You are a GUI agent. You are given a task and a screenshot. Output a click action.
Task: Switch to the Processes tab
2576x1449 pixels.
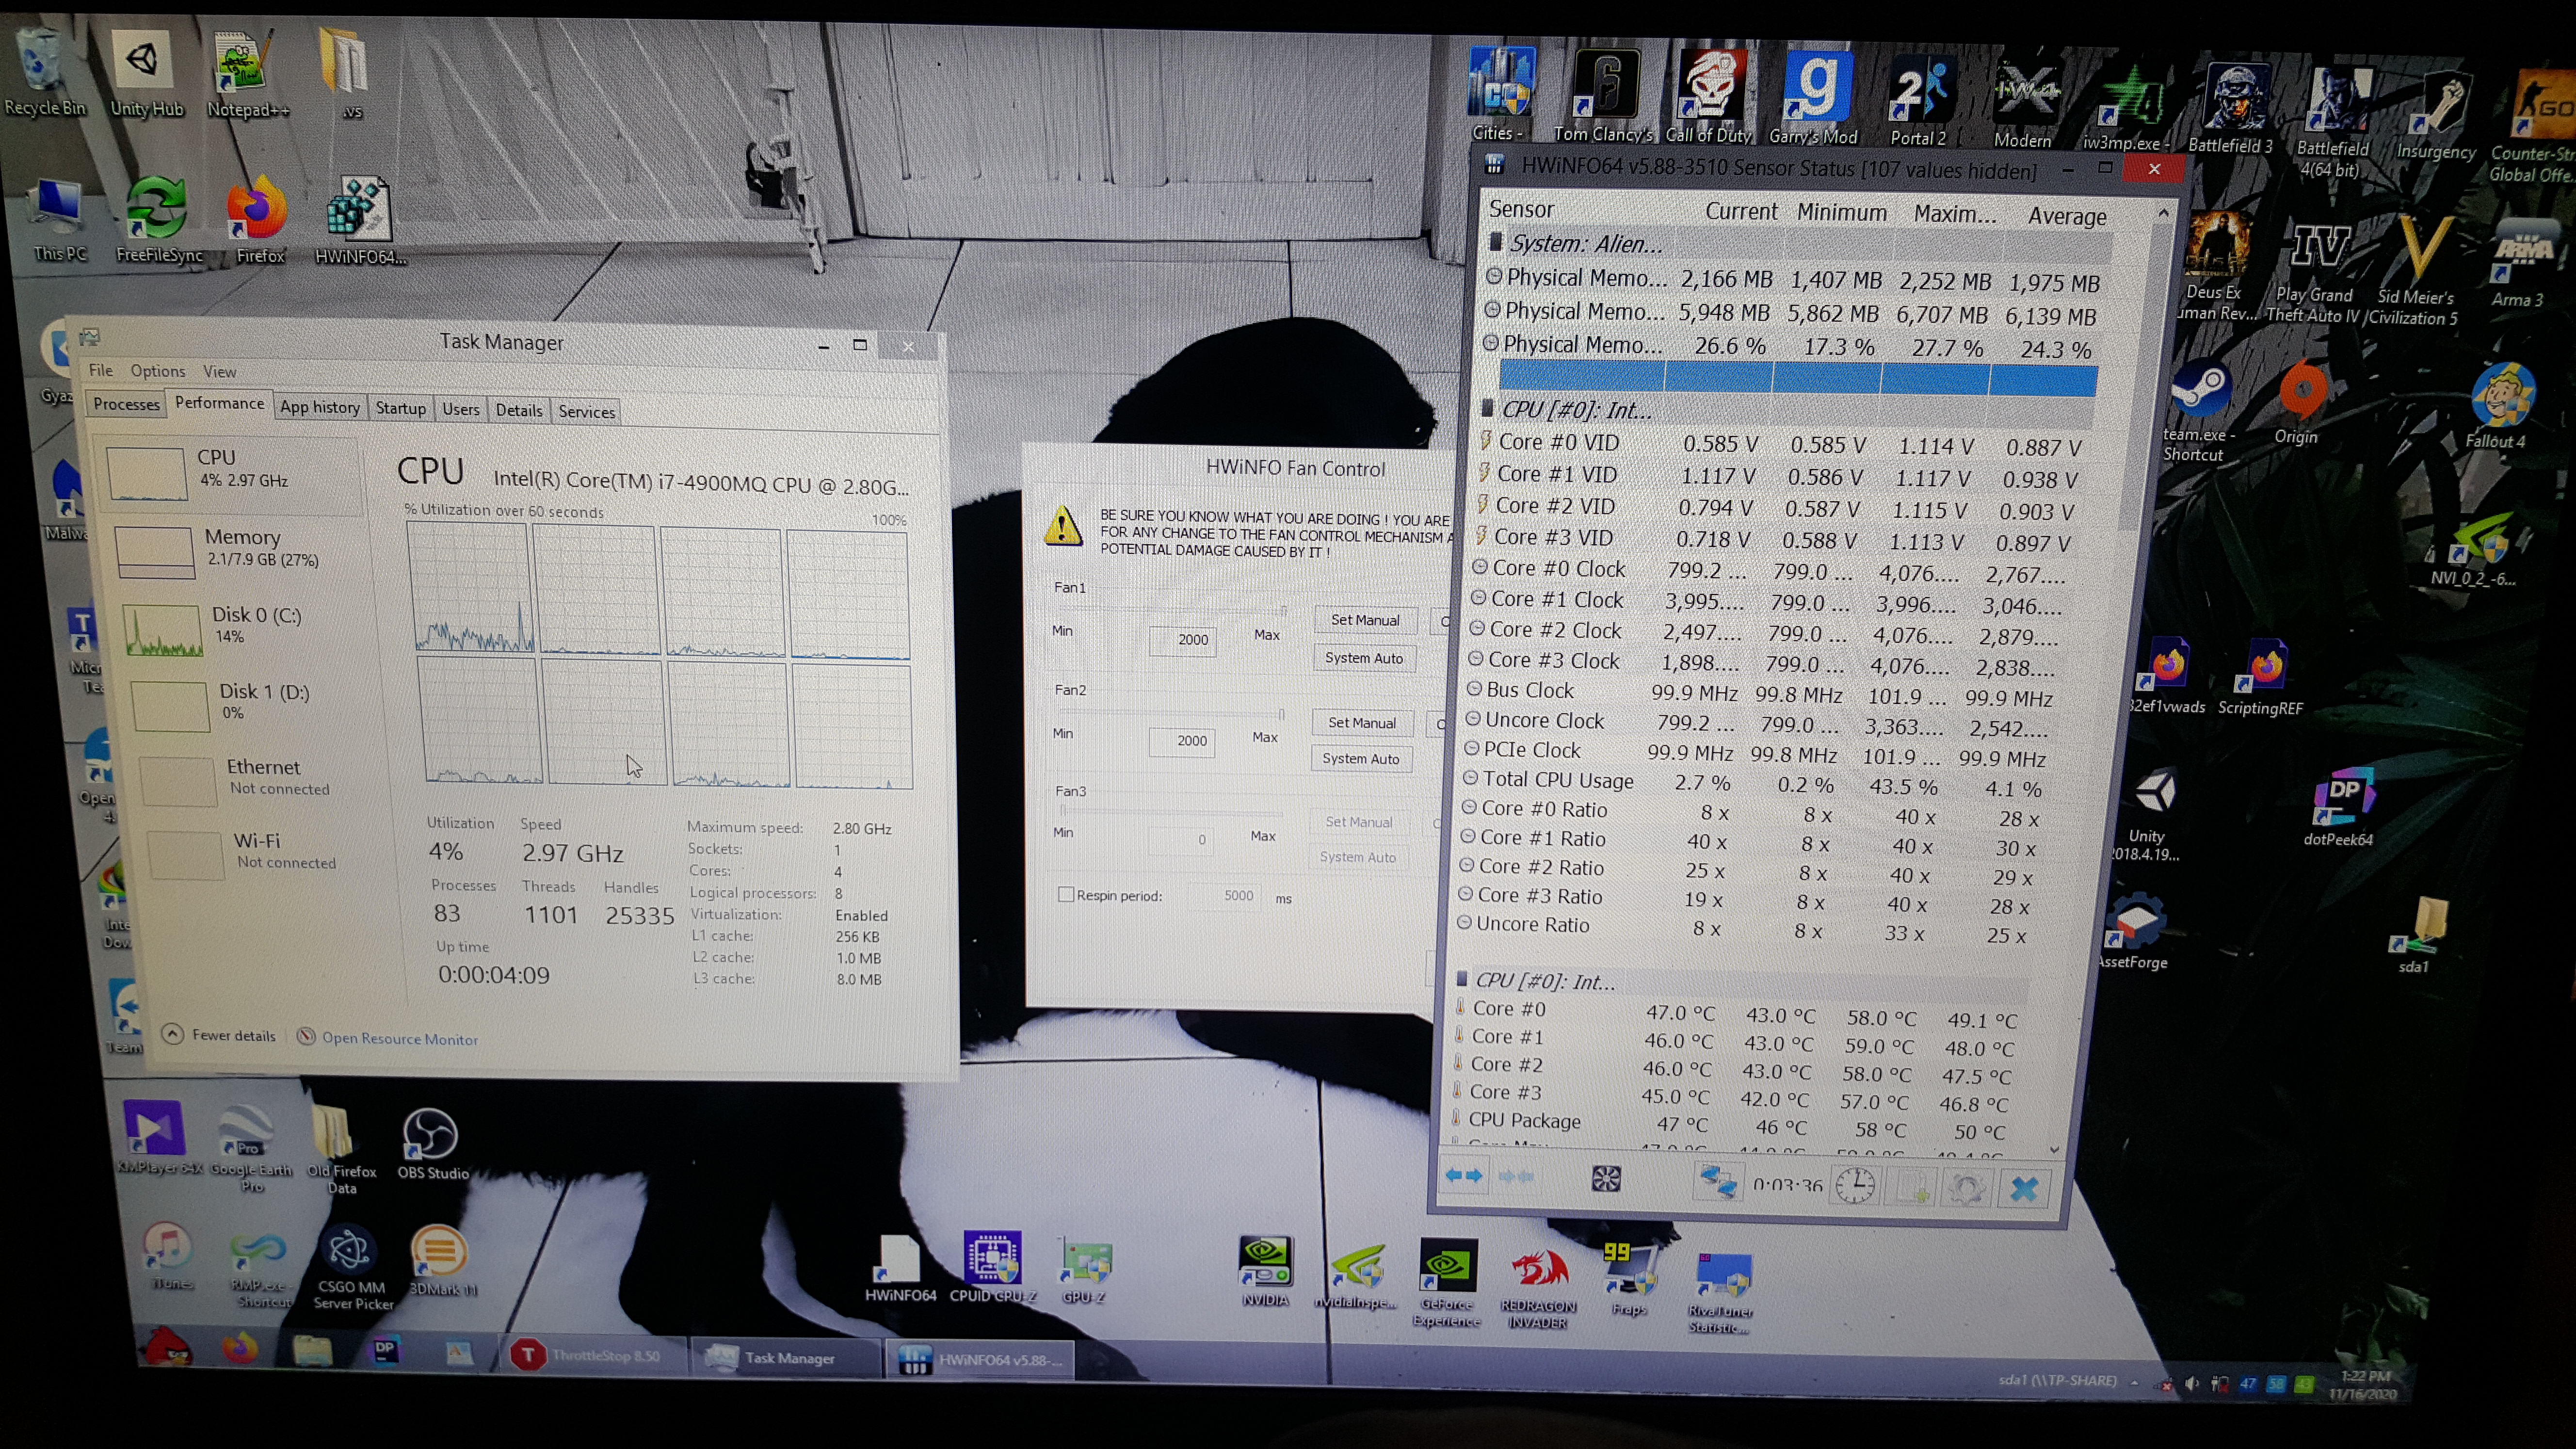[126, 404]
